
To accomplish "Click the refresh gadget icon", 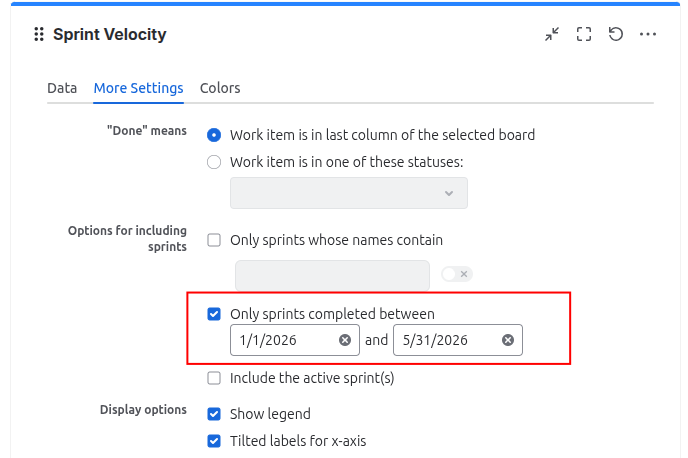I will coord(616,34).
